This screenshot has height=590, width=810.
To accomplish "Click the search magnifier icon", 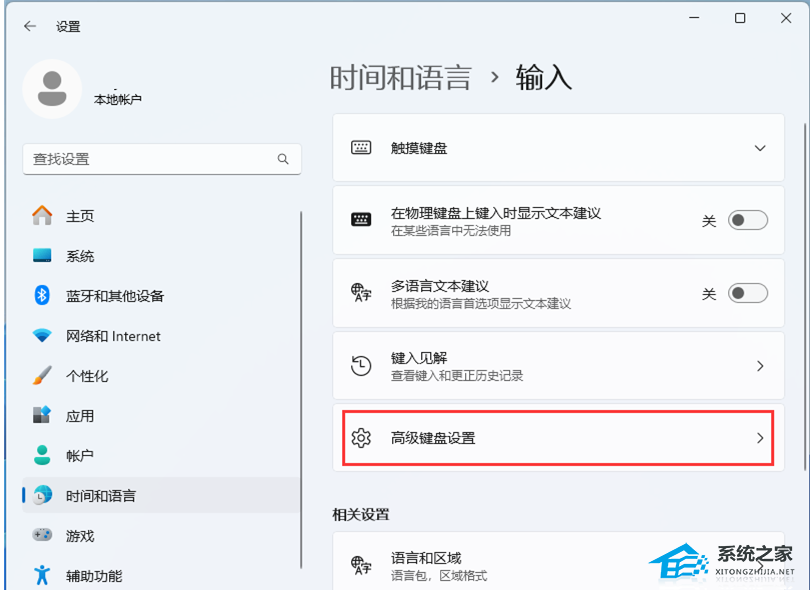I will 283,159.
